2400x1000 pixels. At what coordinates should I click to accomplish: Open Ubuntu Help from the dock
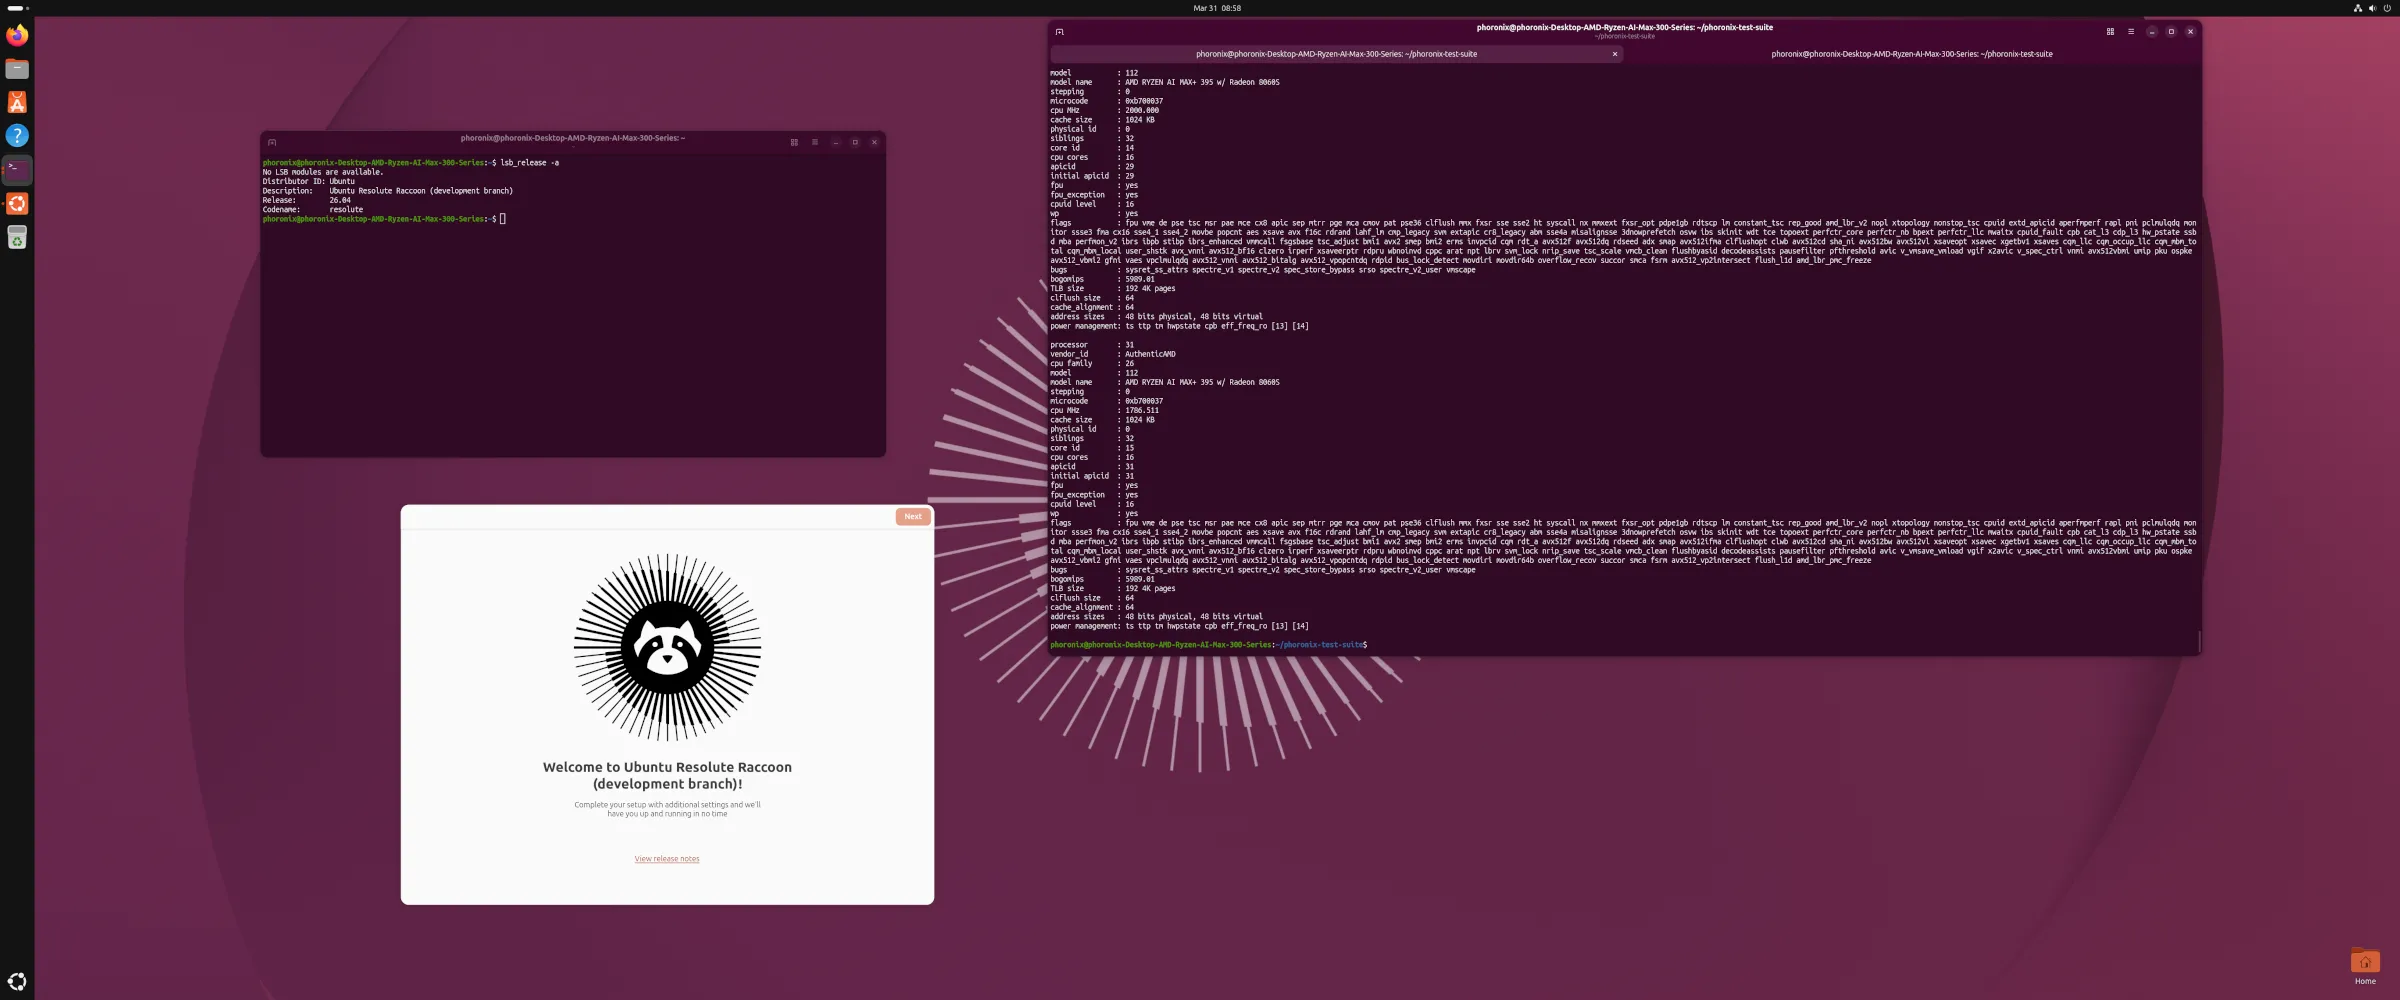(17, 136)
